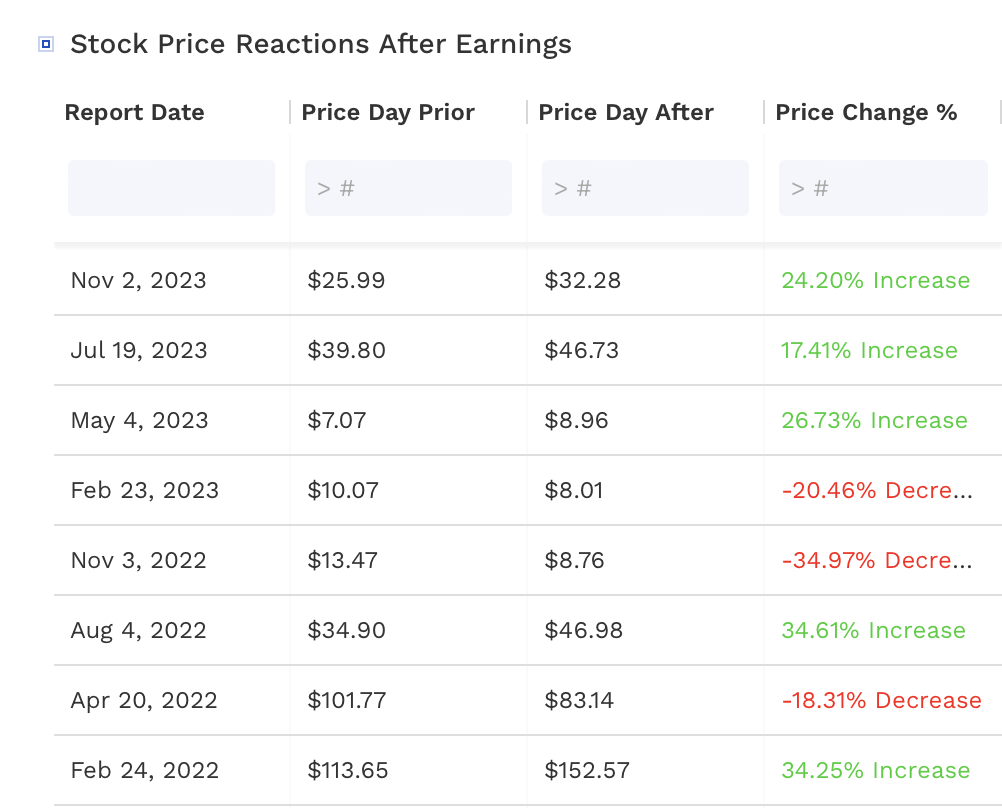
Task: Select the Apr 20, 2022 report date
Action: tap(143, 700)
